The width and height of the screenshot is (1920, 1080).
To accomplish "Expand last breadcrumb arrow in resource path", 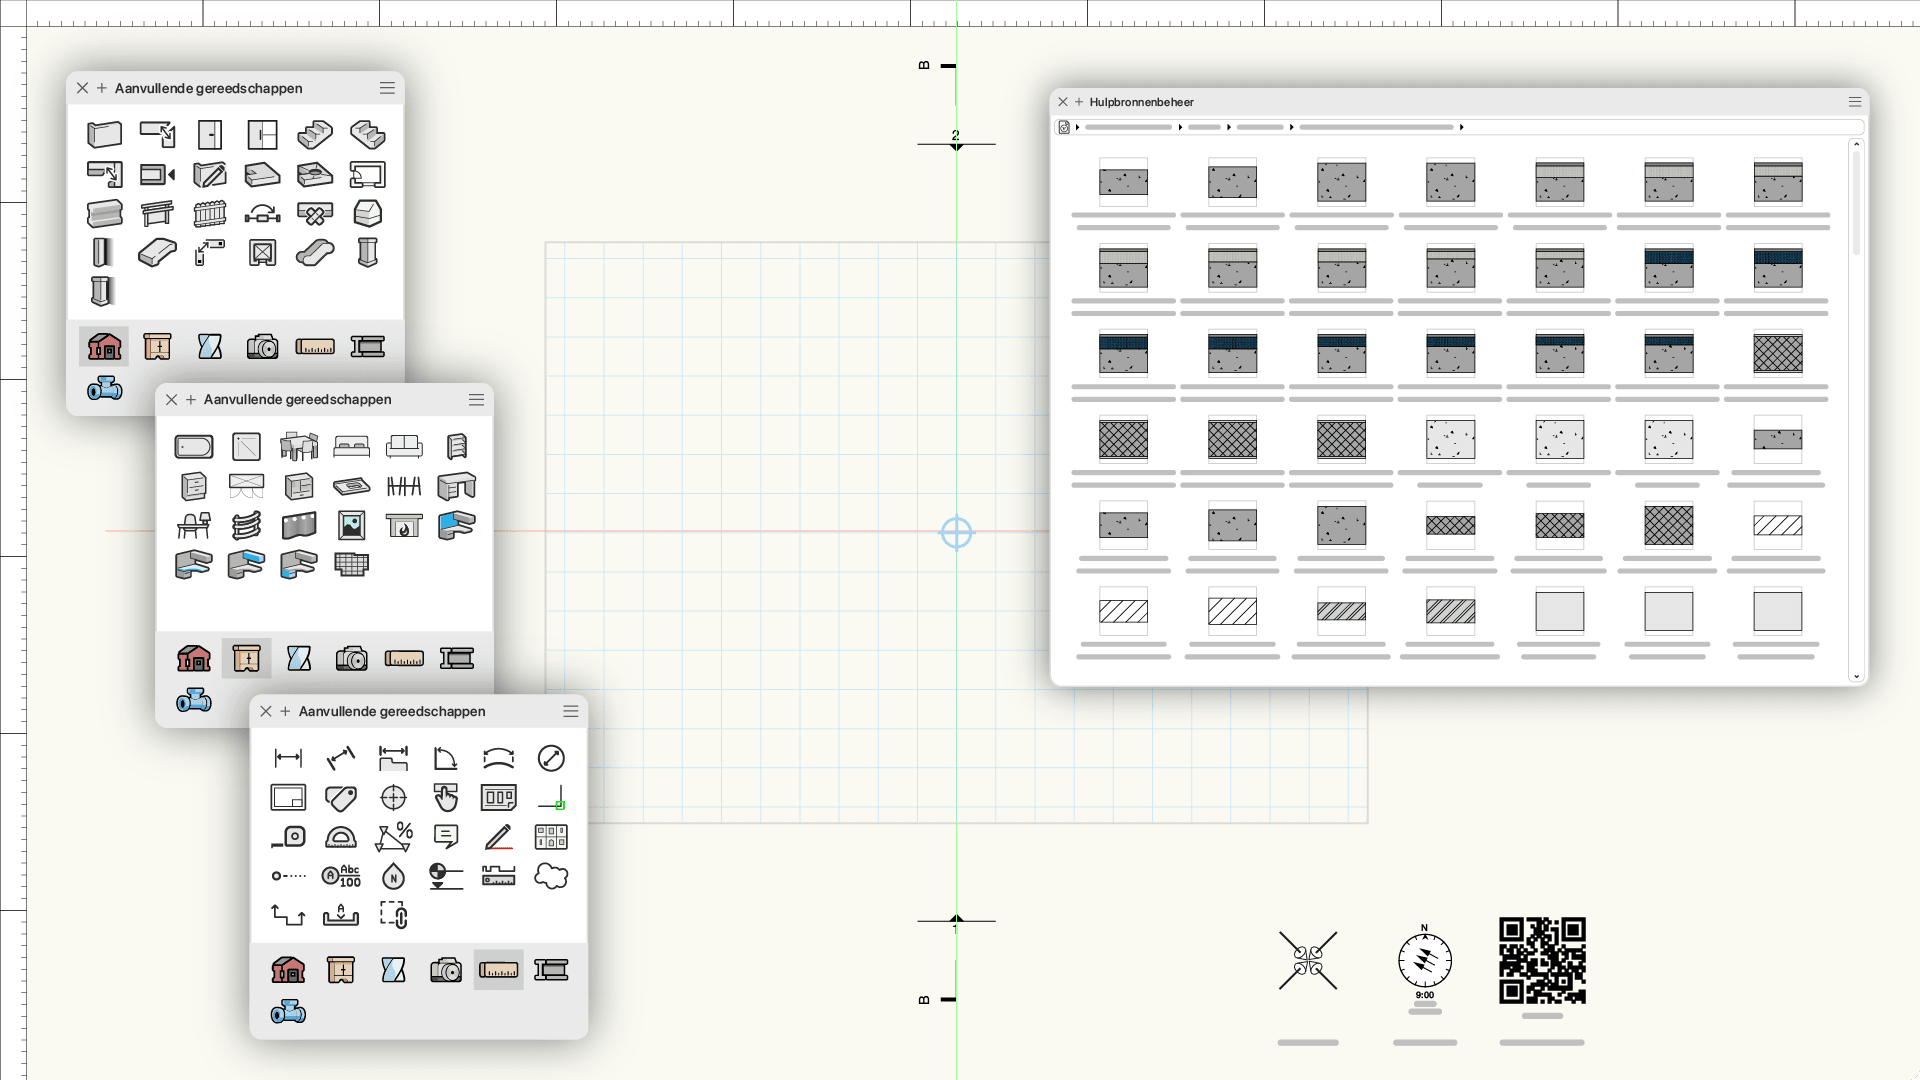I will coord(1462,127).
